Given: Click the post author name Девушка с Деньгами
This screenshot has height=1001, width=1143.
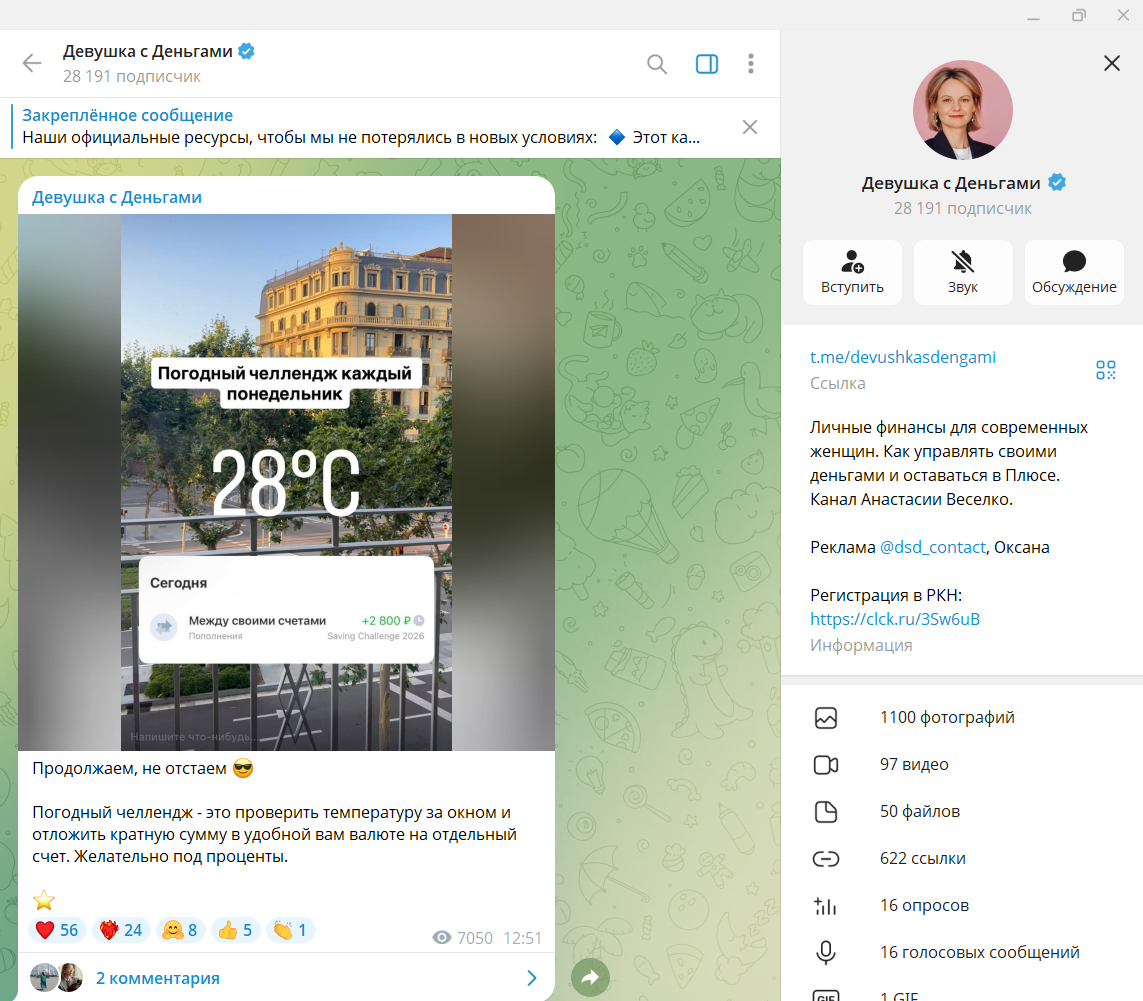Looking at the screenshot, I should pos(117,198).
